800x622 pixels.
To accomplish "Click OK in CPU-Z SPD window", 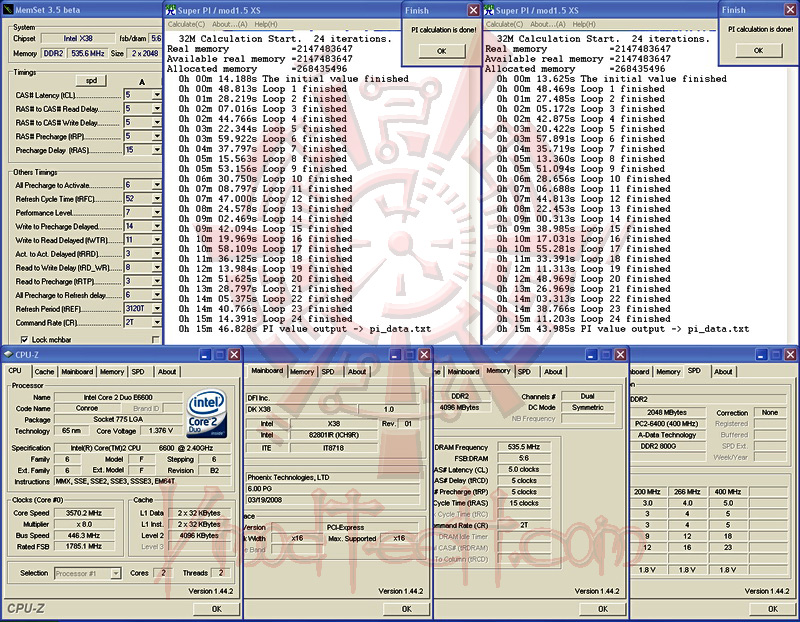I will [x=773, y=609].
